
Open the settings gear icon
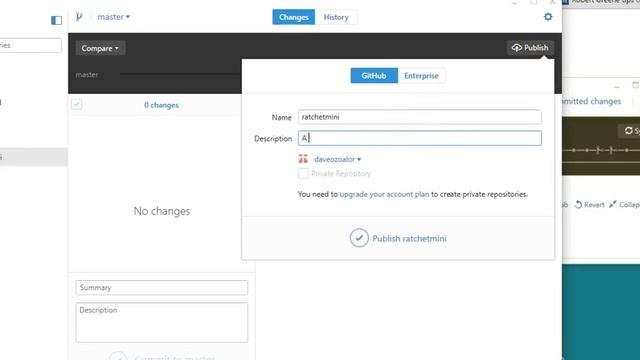click(548, 17)
